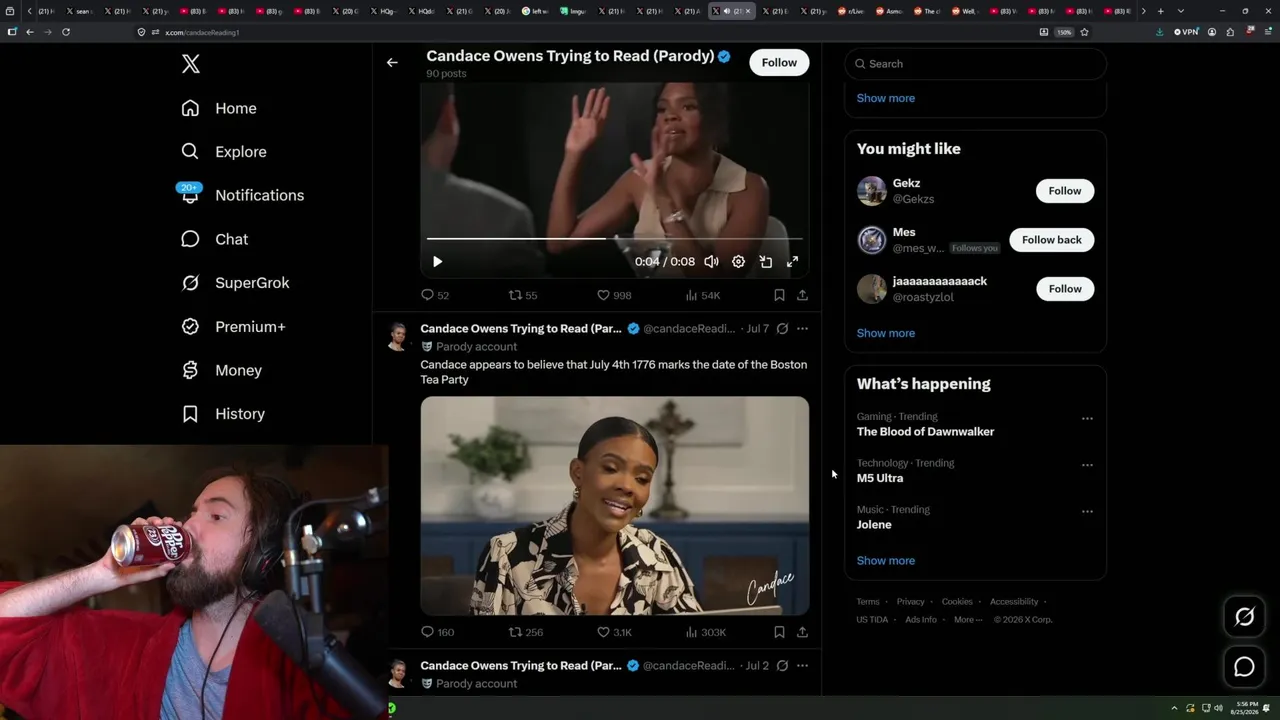Bookmark the Boston Tea Party post
The width and height of the screenshot is (1280, 720).
click(x=779, y=632)
